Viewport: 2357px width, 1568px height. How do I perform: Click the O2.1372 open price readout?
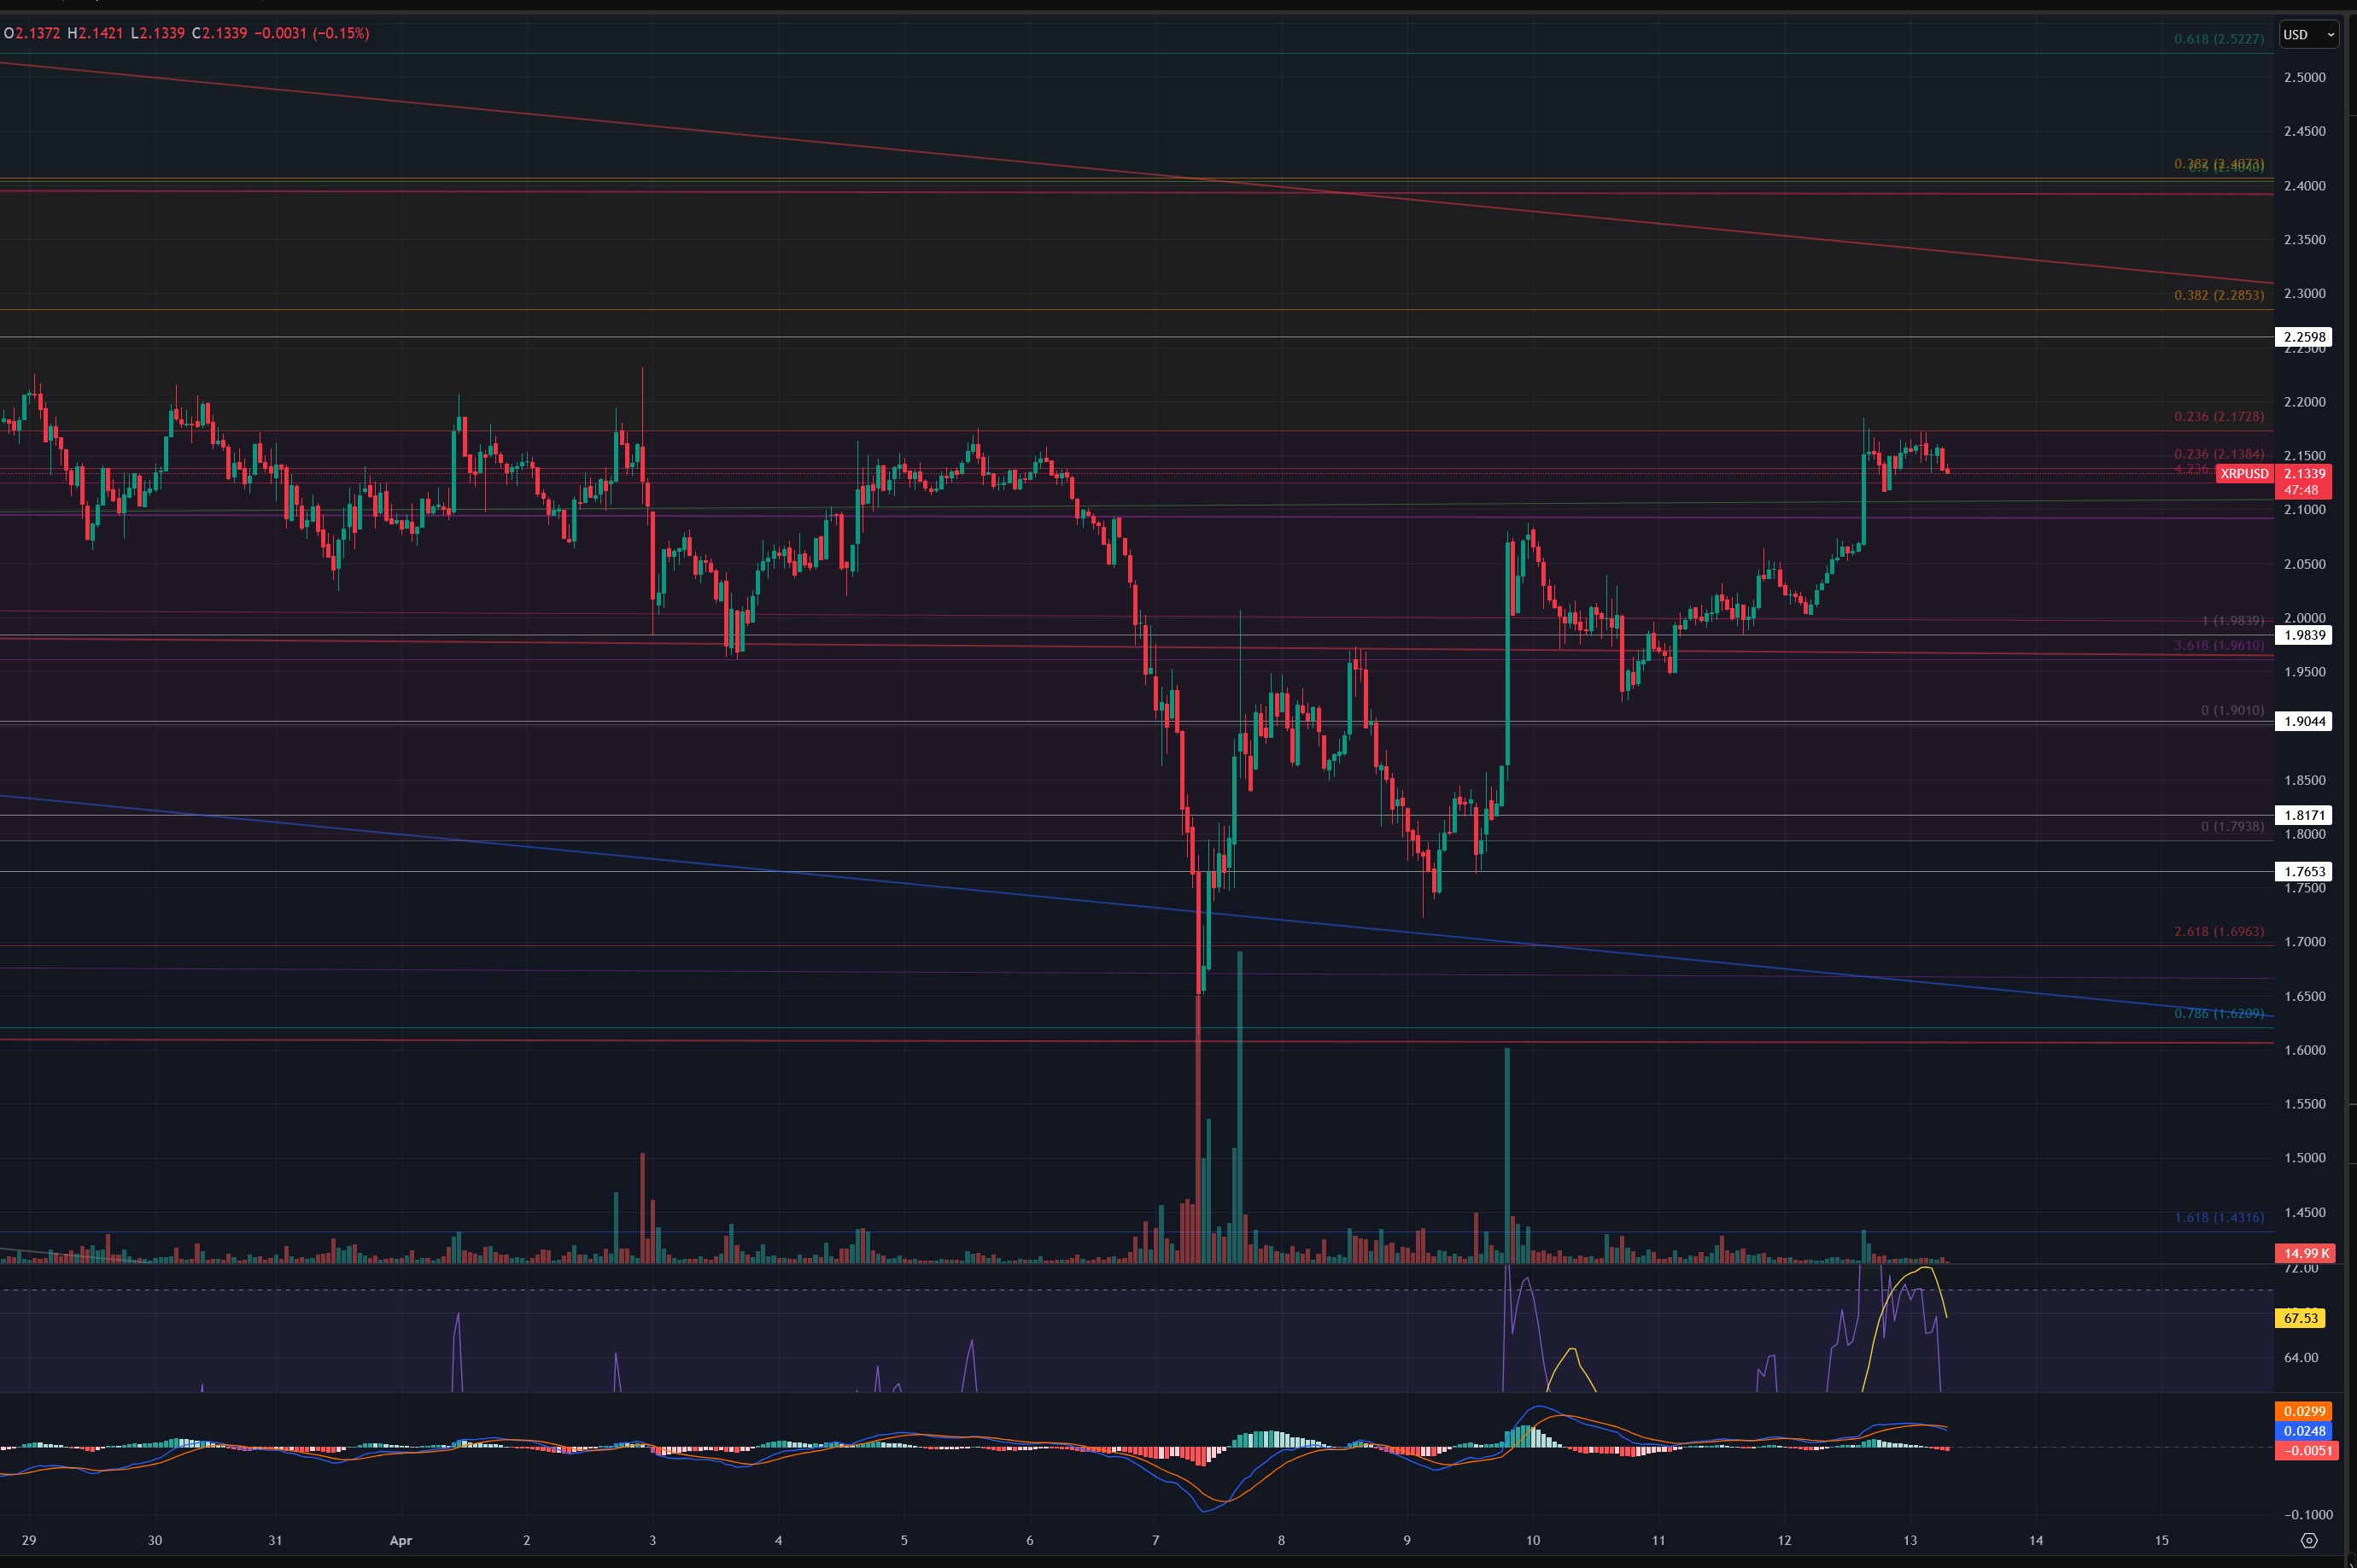tap(33, 33)
